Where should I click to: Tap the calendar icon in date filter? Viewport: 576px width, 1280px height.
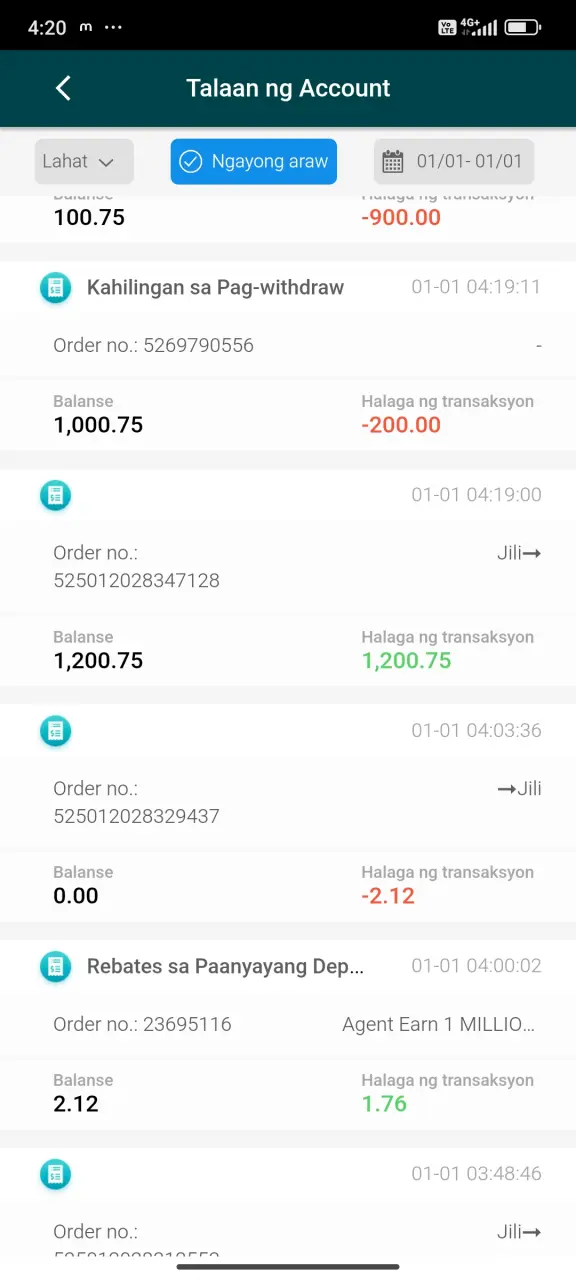click(393, 162)
